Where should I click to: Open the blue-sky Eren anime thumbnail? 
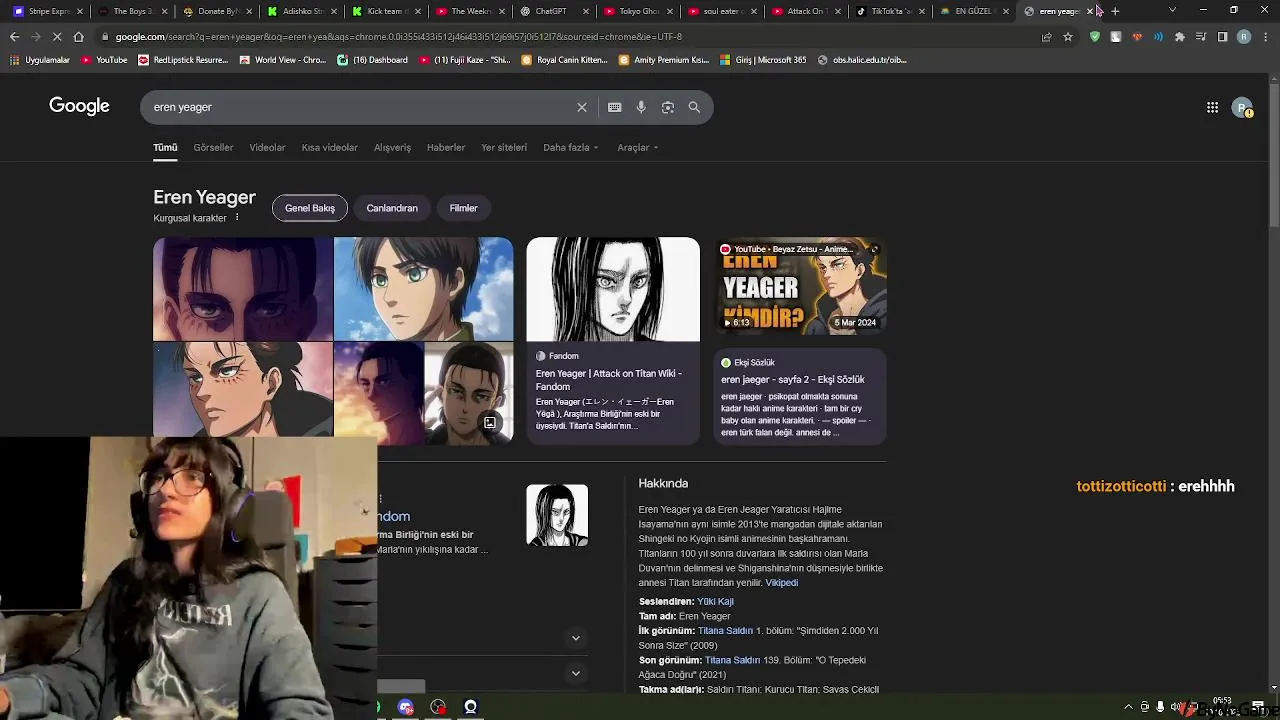423,289
